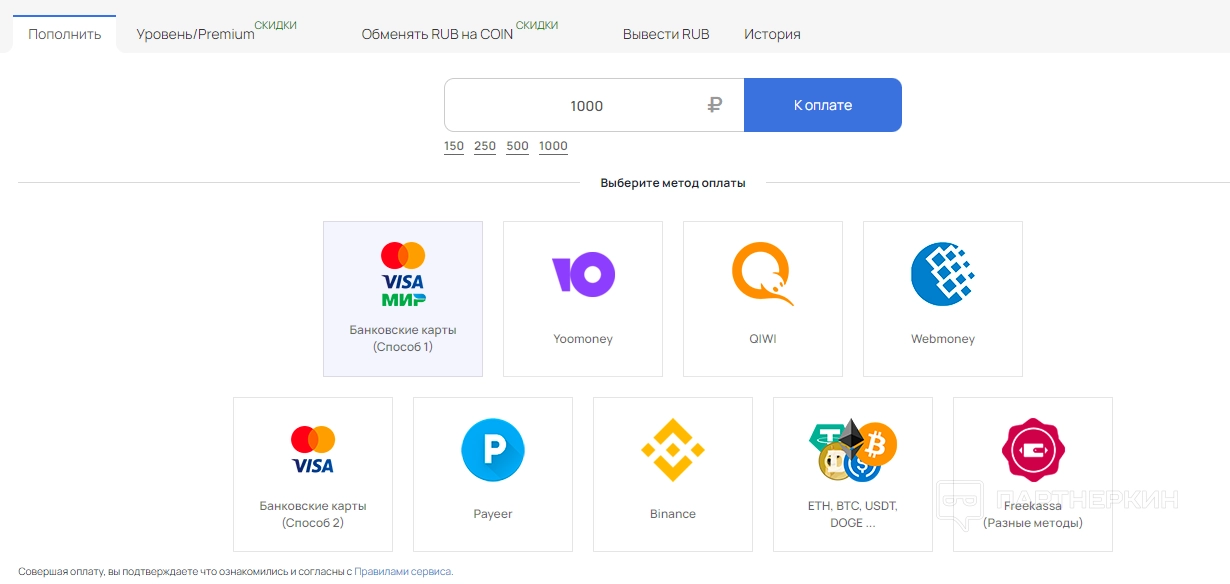Open Обменять RUB на COIN tab
1230x584 pixels.
(437, 34)
